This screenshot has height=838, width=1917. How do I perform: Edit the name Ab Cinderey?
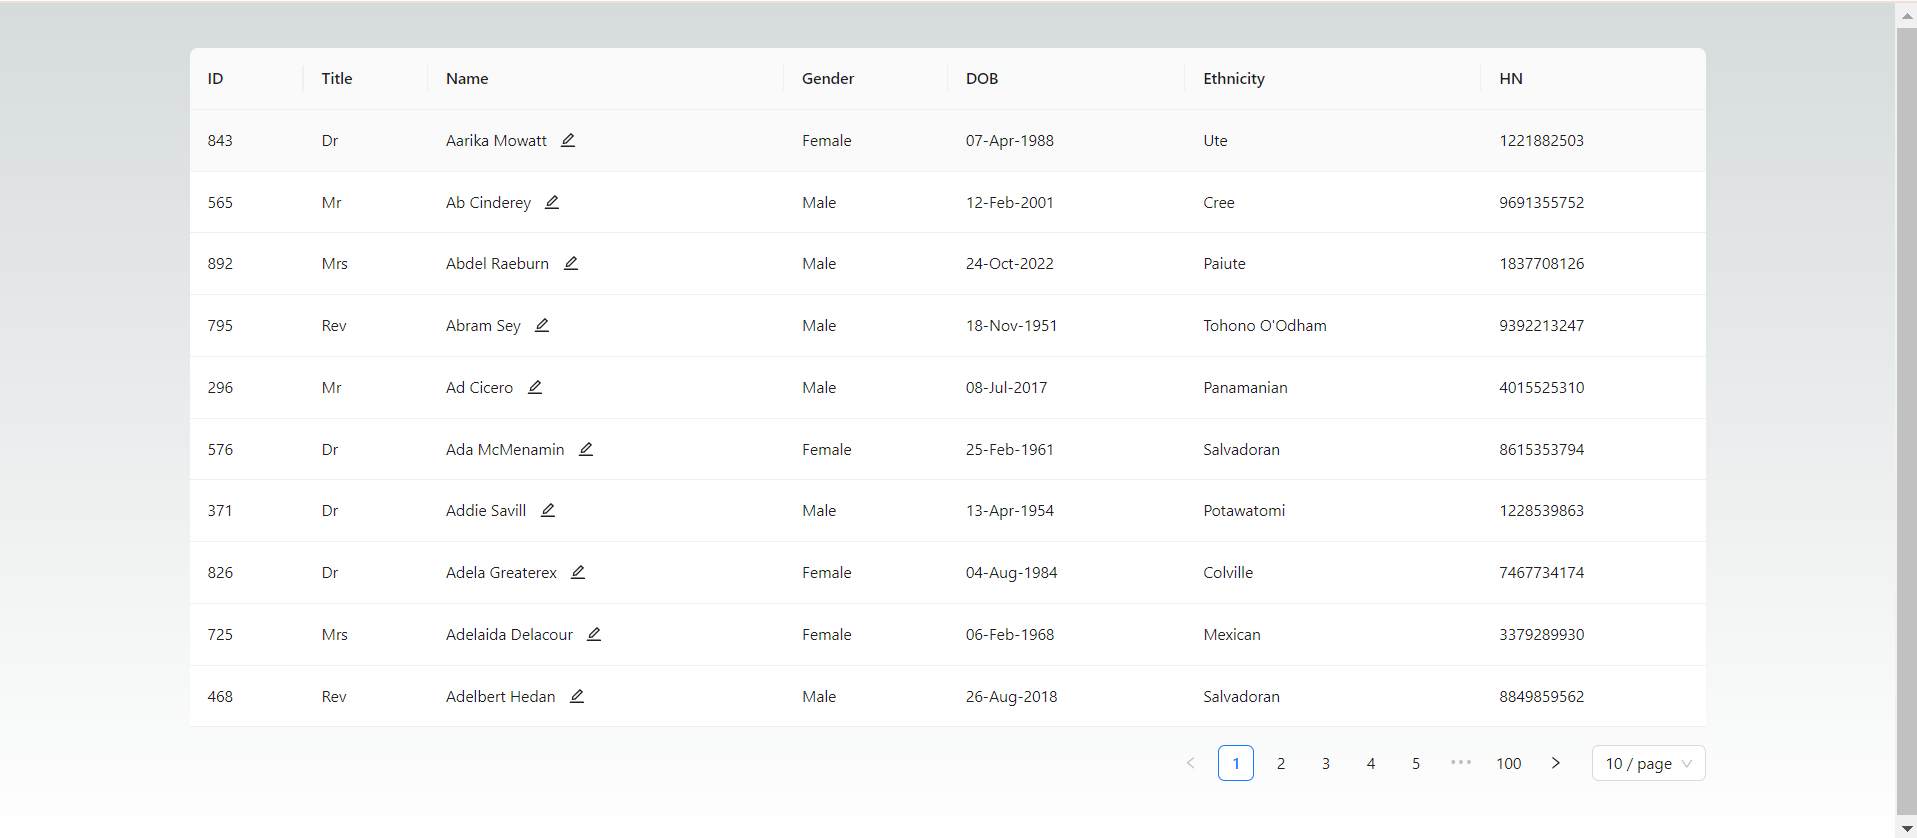pos(551,203)
